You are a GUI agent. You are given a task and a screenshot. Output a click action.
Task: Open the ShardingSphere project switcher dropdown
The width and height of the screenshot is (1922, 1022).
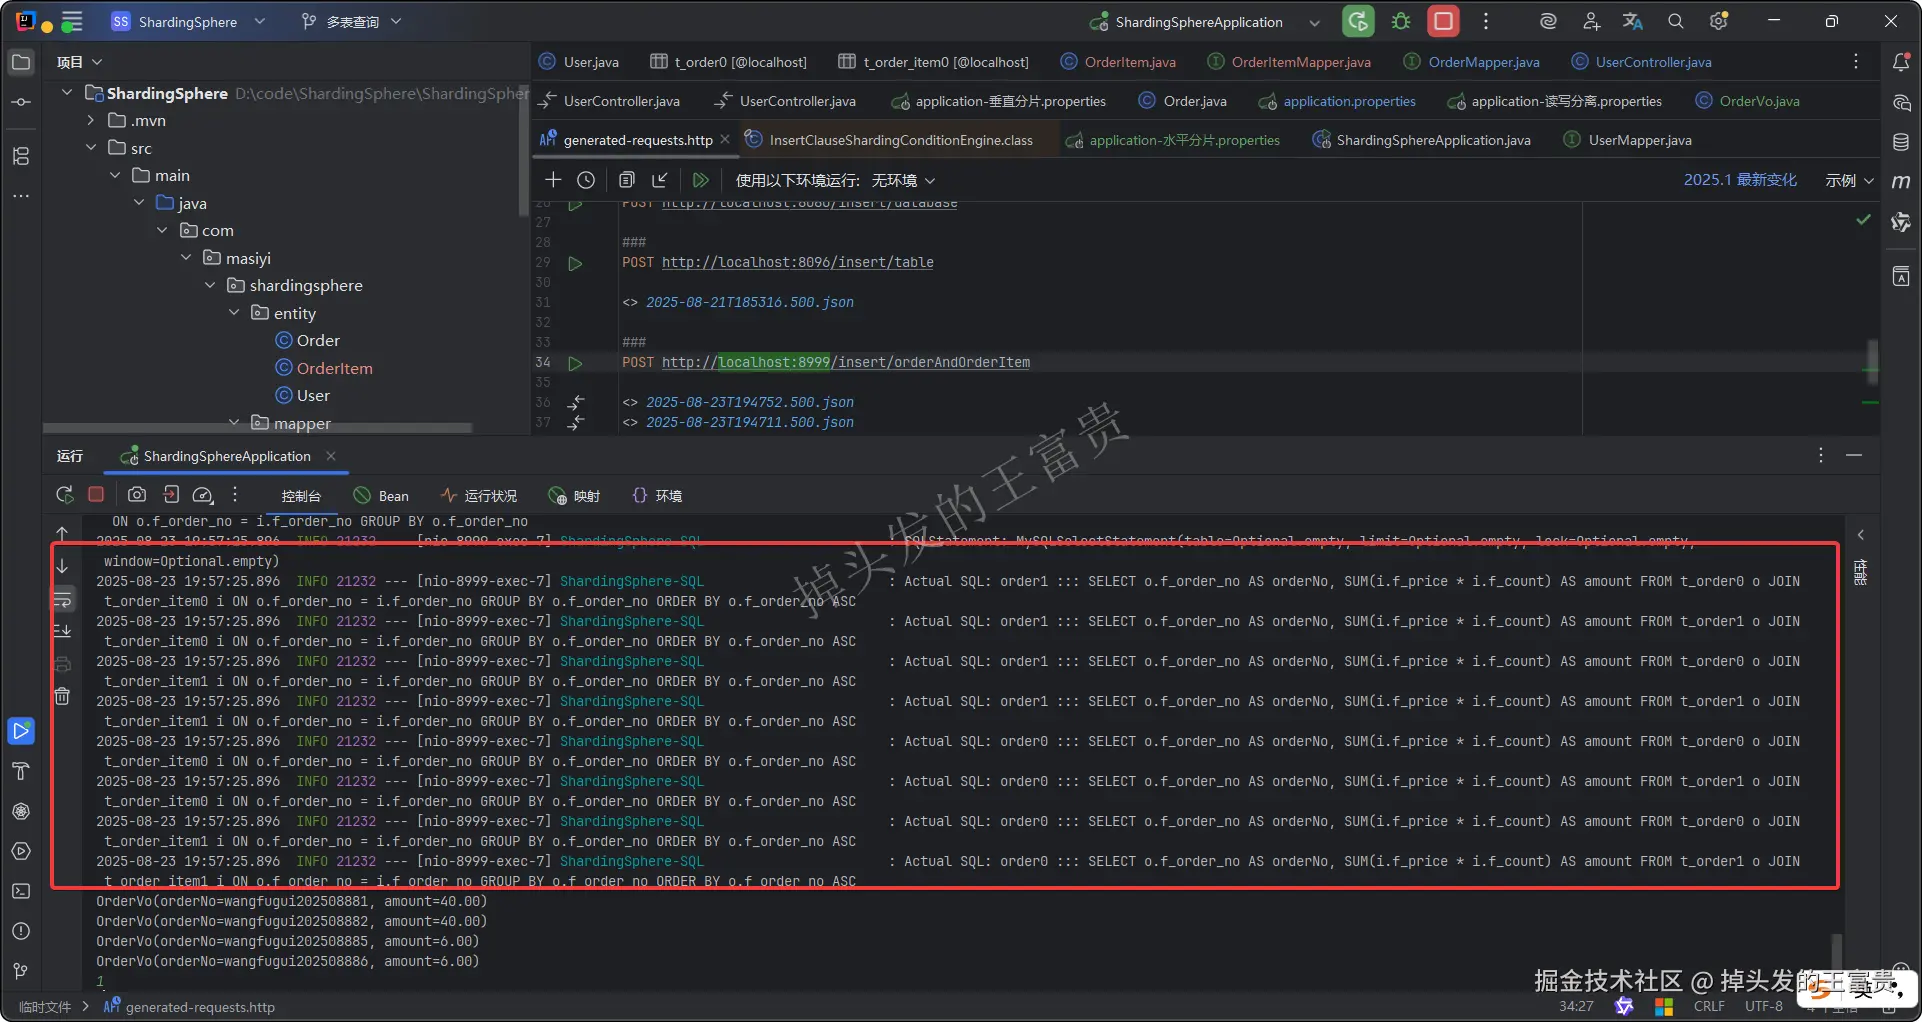[x=189, y=21]
